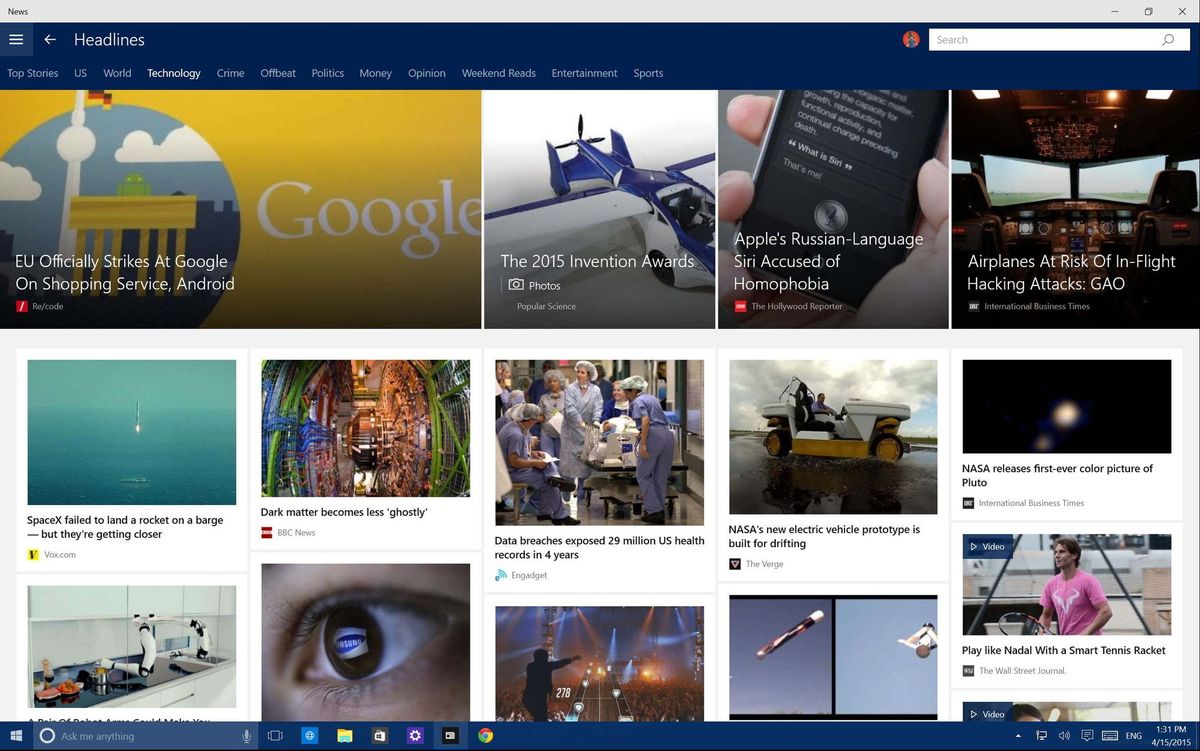Switch to the Sports tab
The height and width of the screenshot is (751, 1200).
point(648,73)
